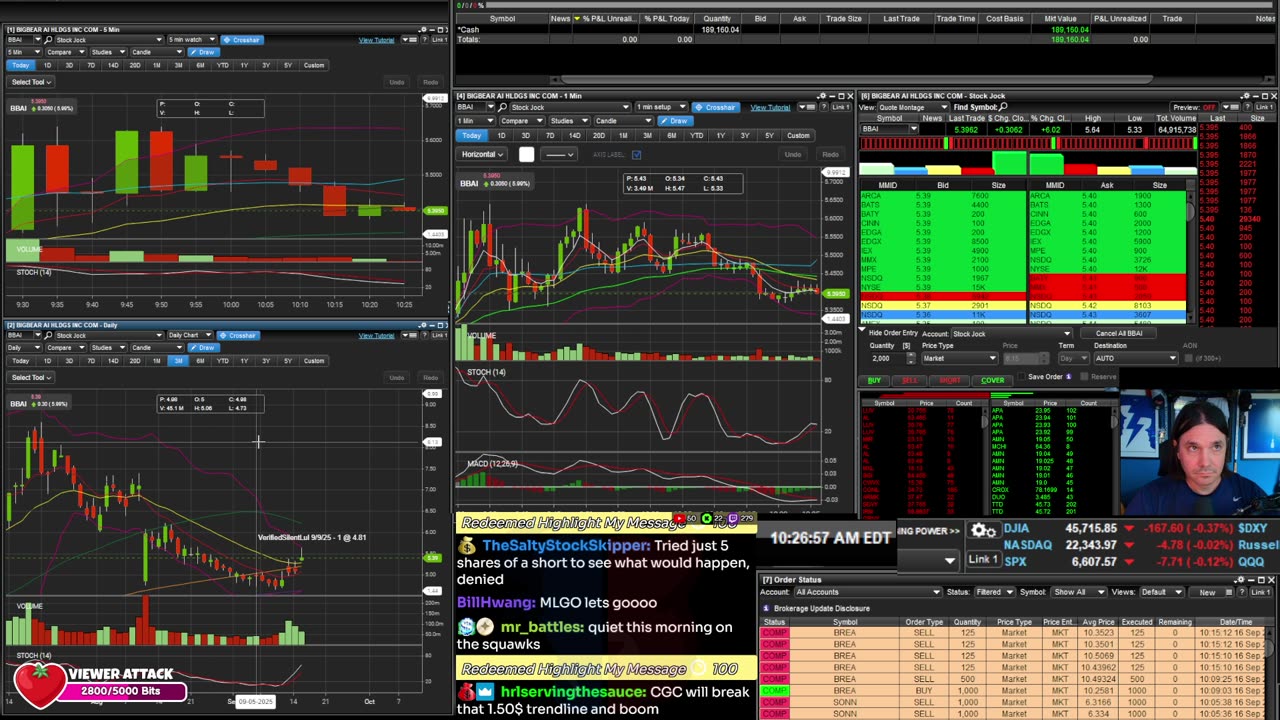Open View Tutorial link in 1 Min chart
The height and width of the screenshot is (720, 1280).
click(770, 107)
